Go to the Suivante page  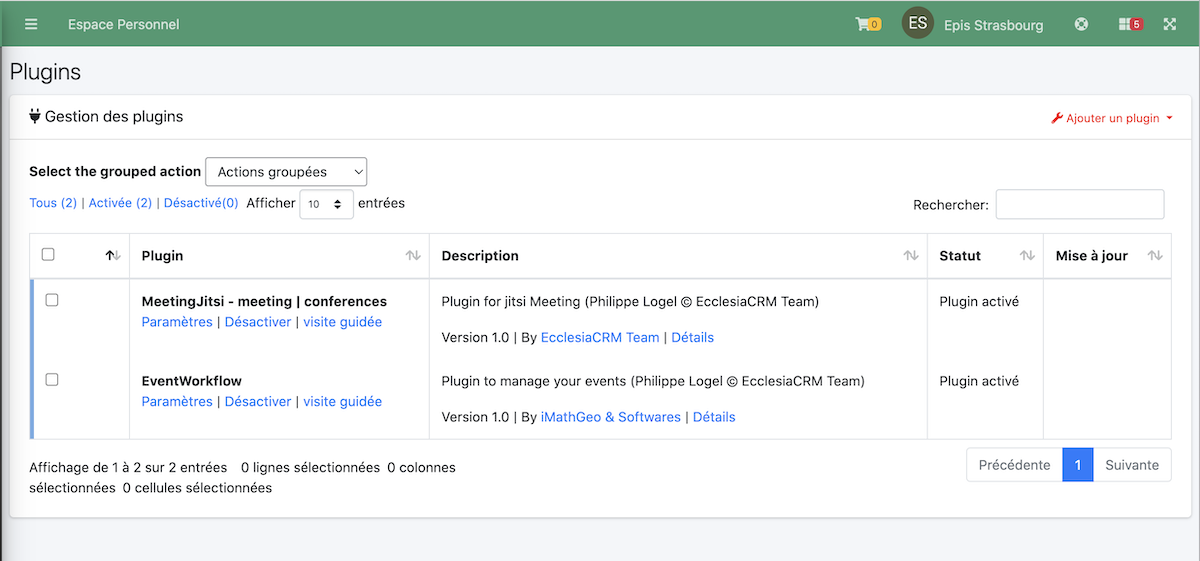click(x=1132, y=465)
